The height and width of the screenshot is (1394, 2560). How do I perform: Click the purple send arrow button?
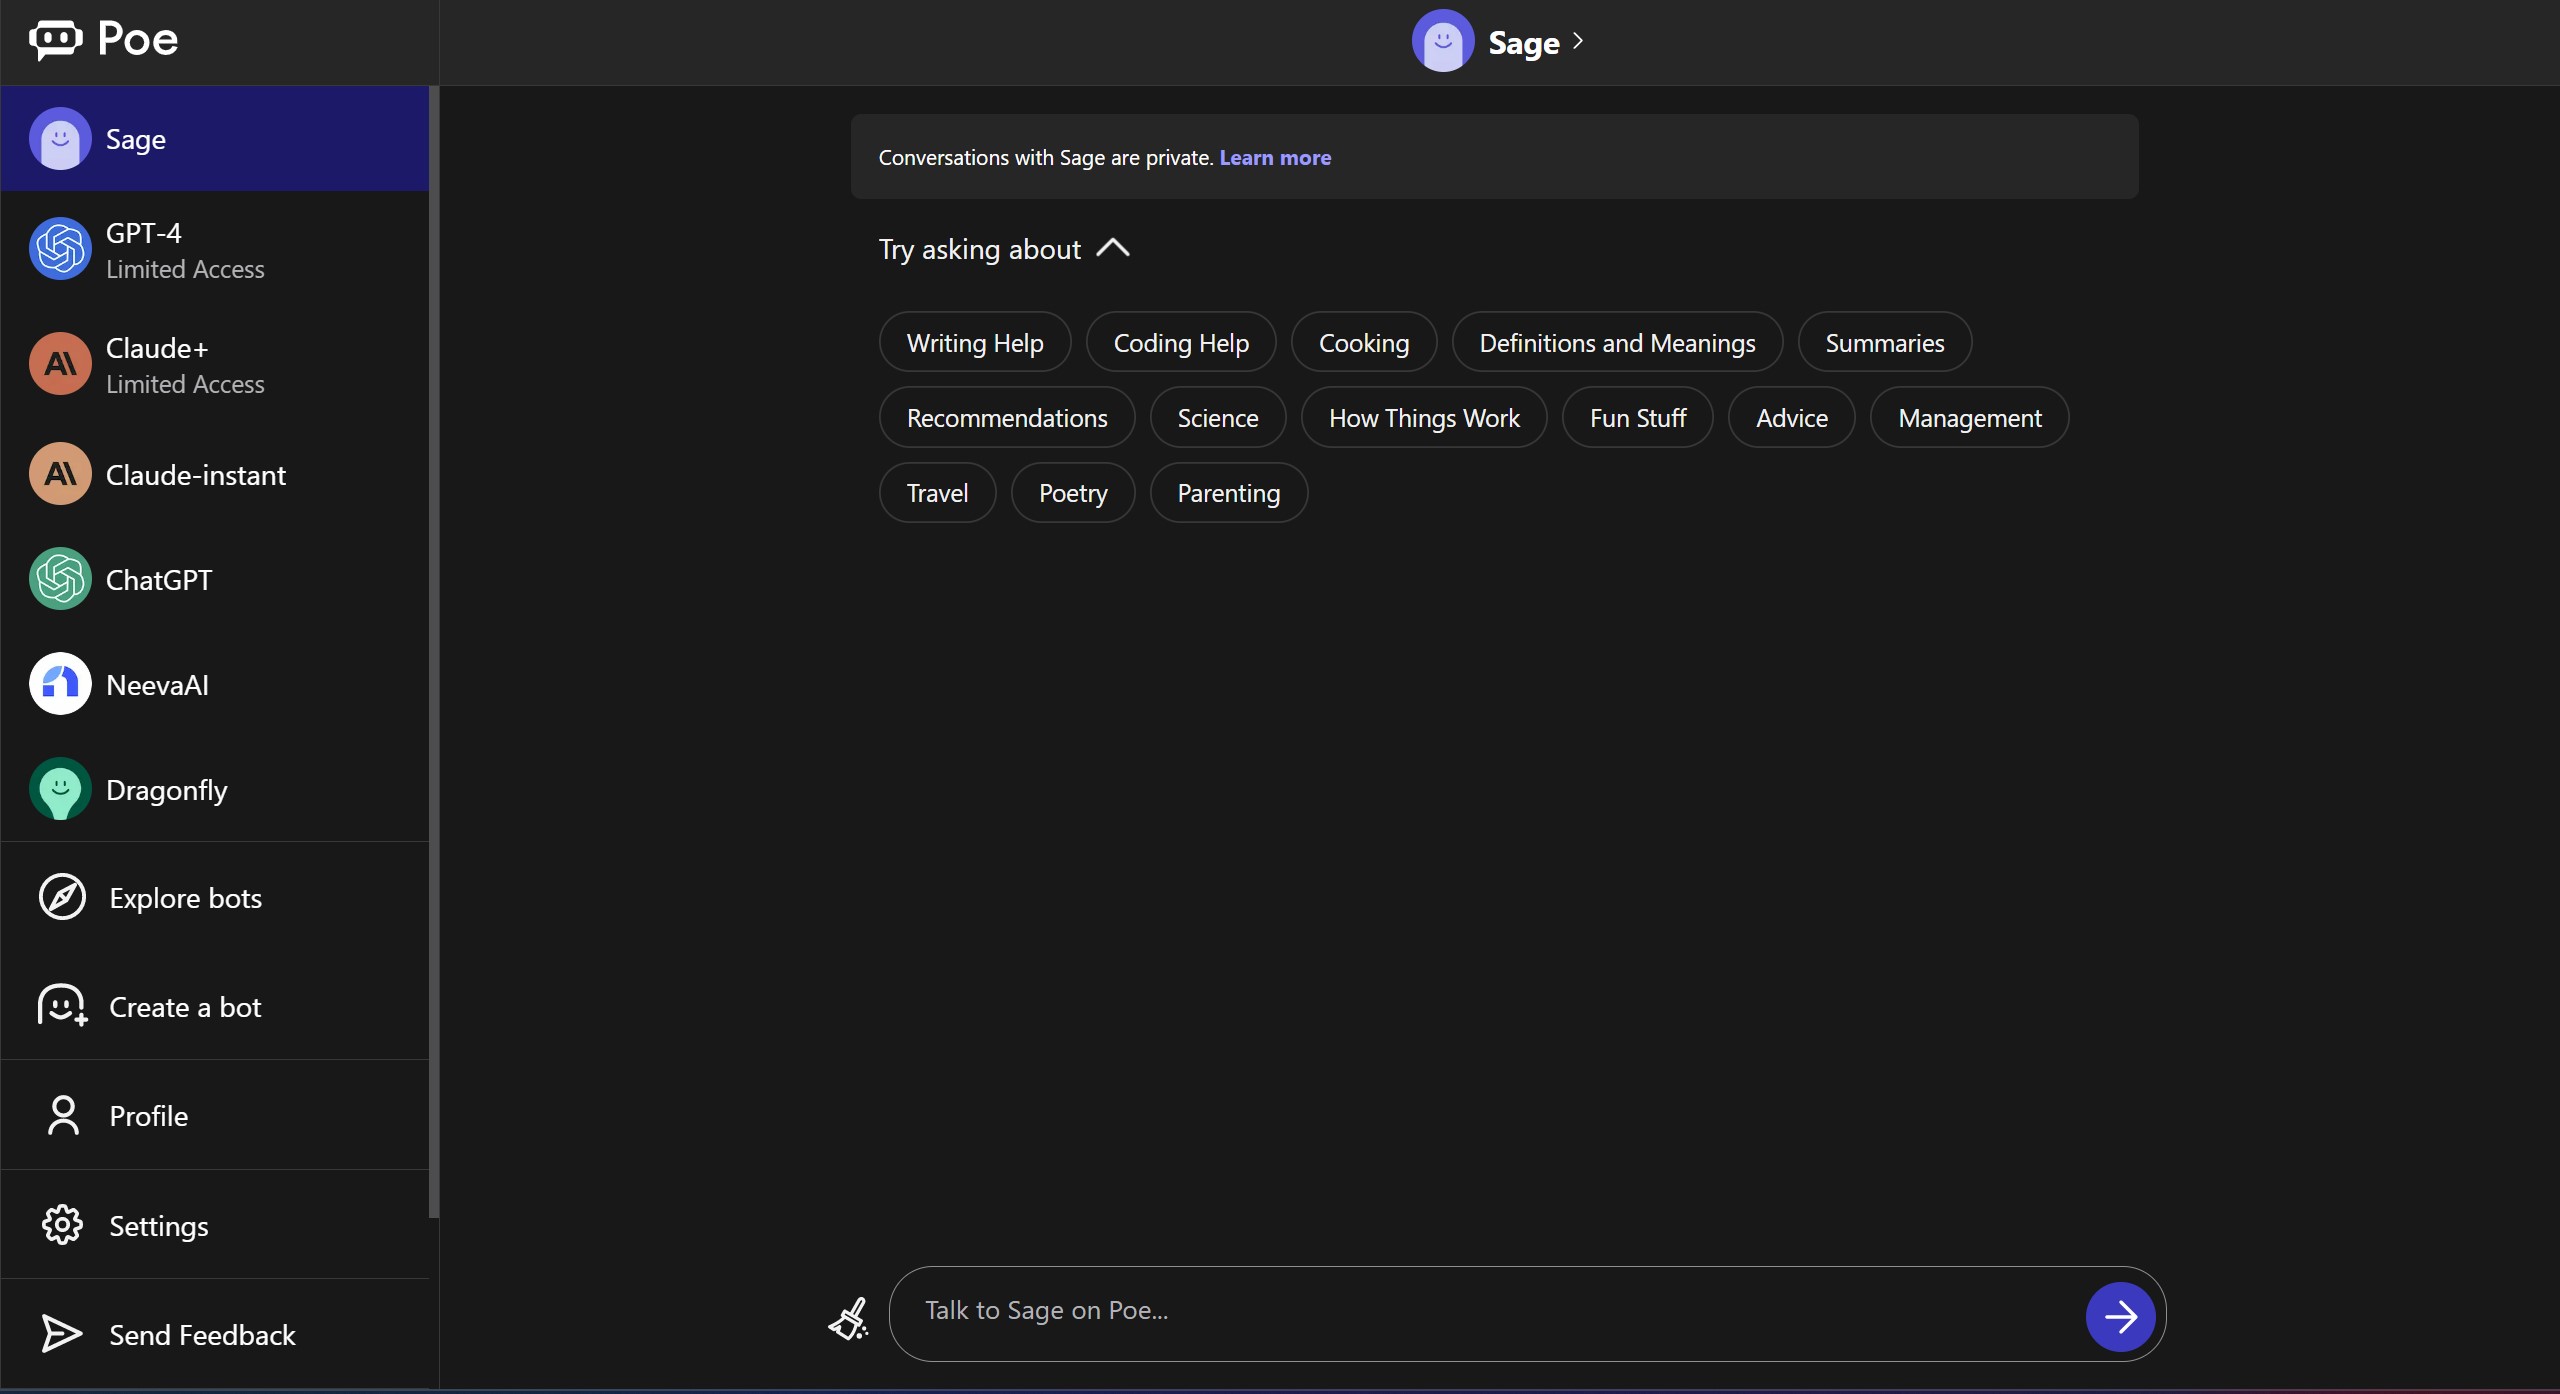pyautogui.click(x=2120, y=1315)
